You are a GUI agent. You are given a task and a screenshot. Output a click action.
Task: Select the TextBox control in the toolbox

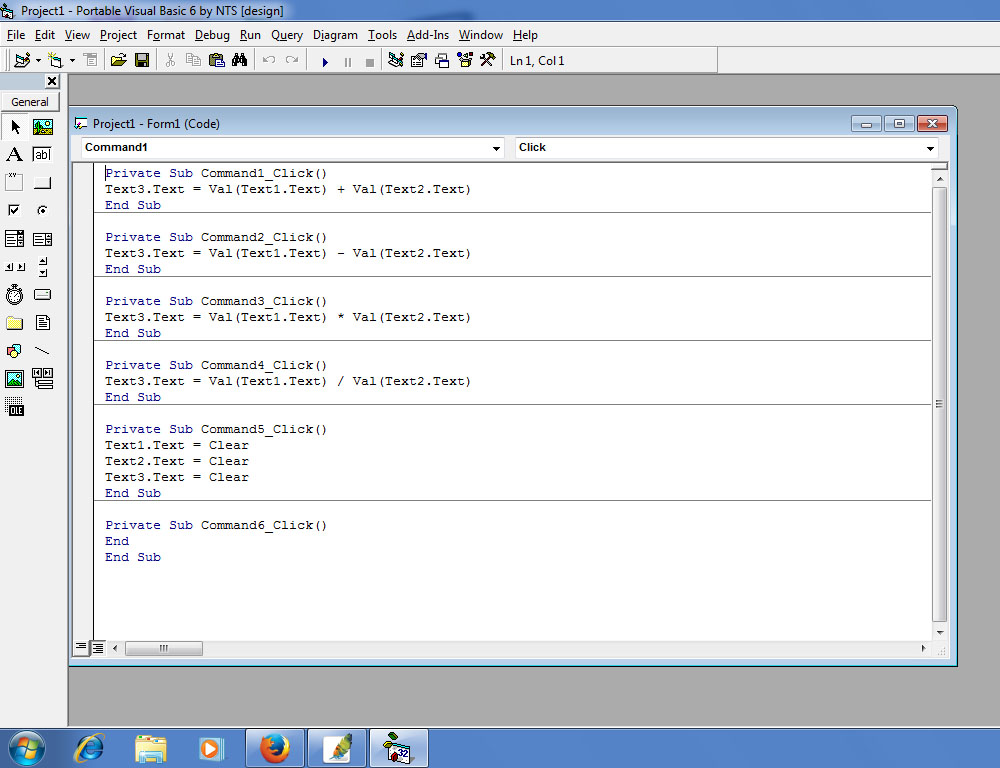pos(42,154)
